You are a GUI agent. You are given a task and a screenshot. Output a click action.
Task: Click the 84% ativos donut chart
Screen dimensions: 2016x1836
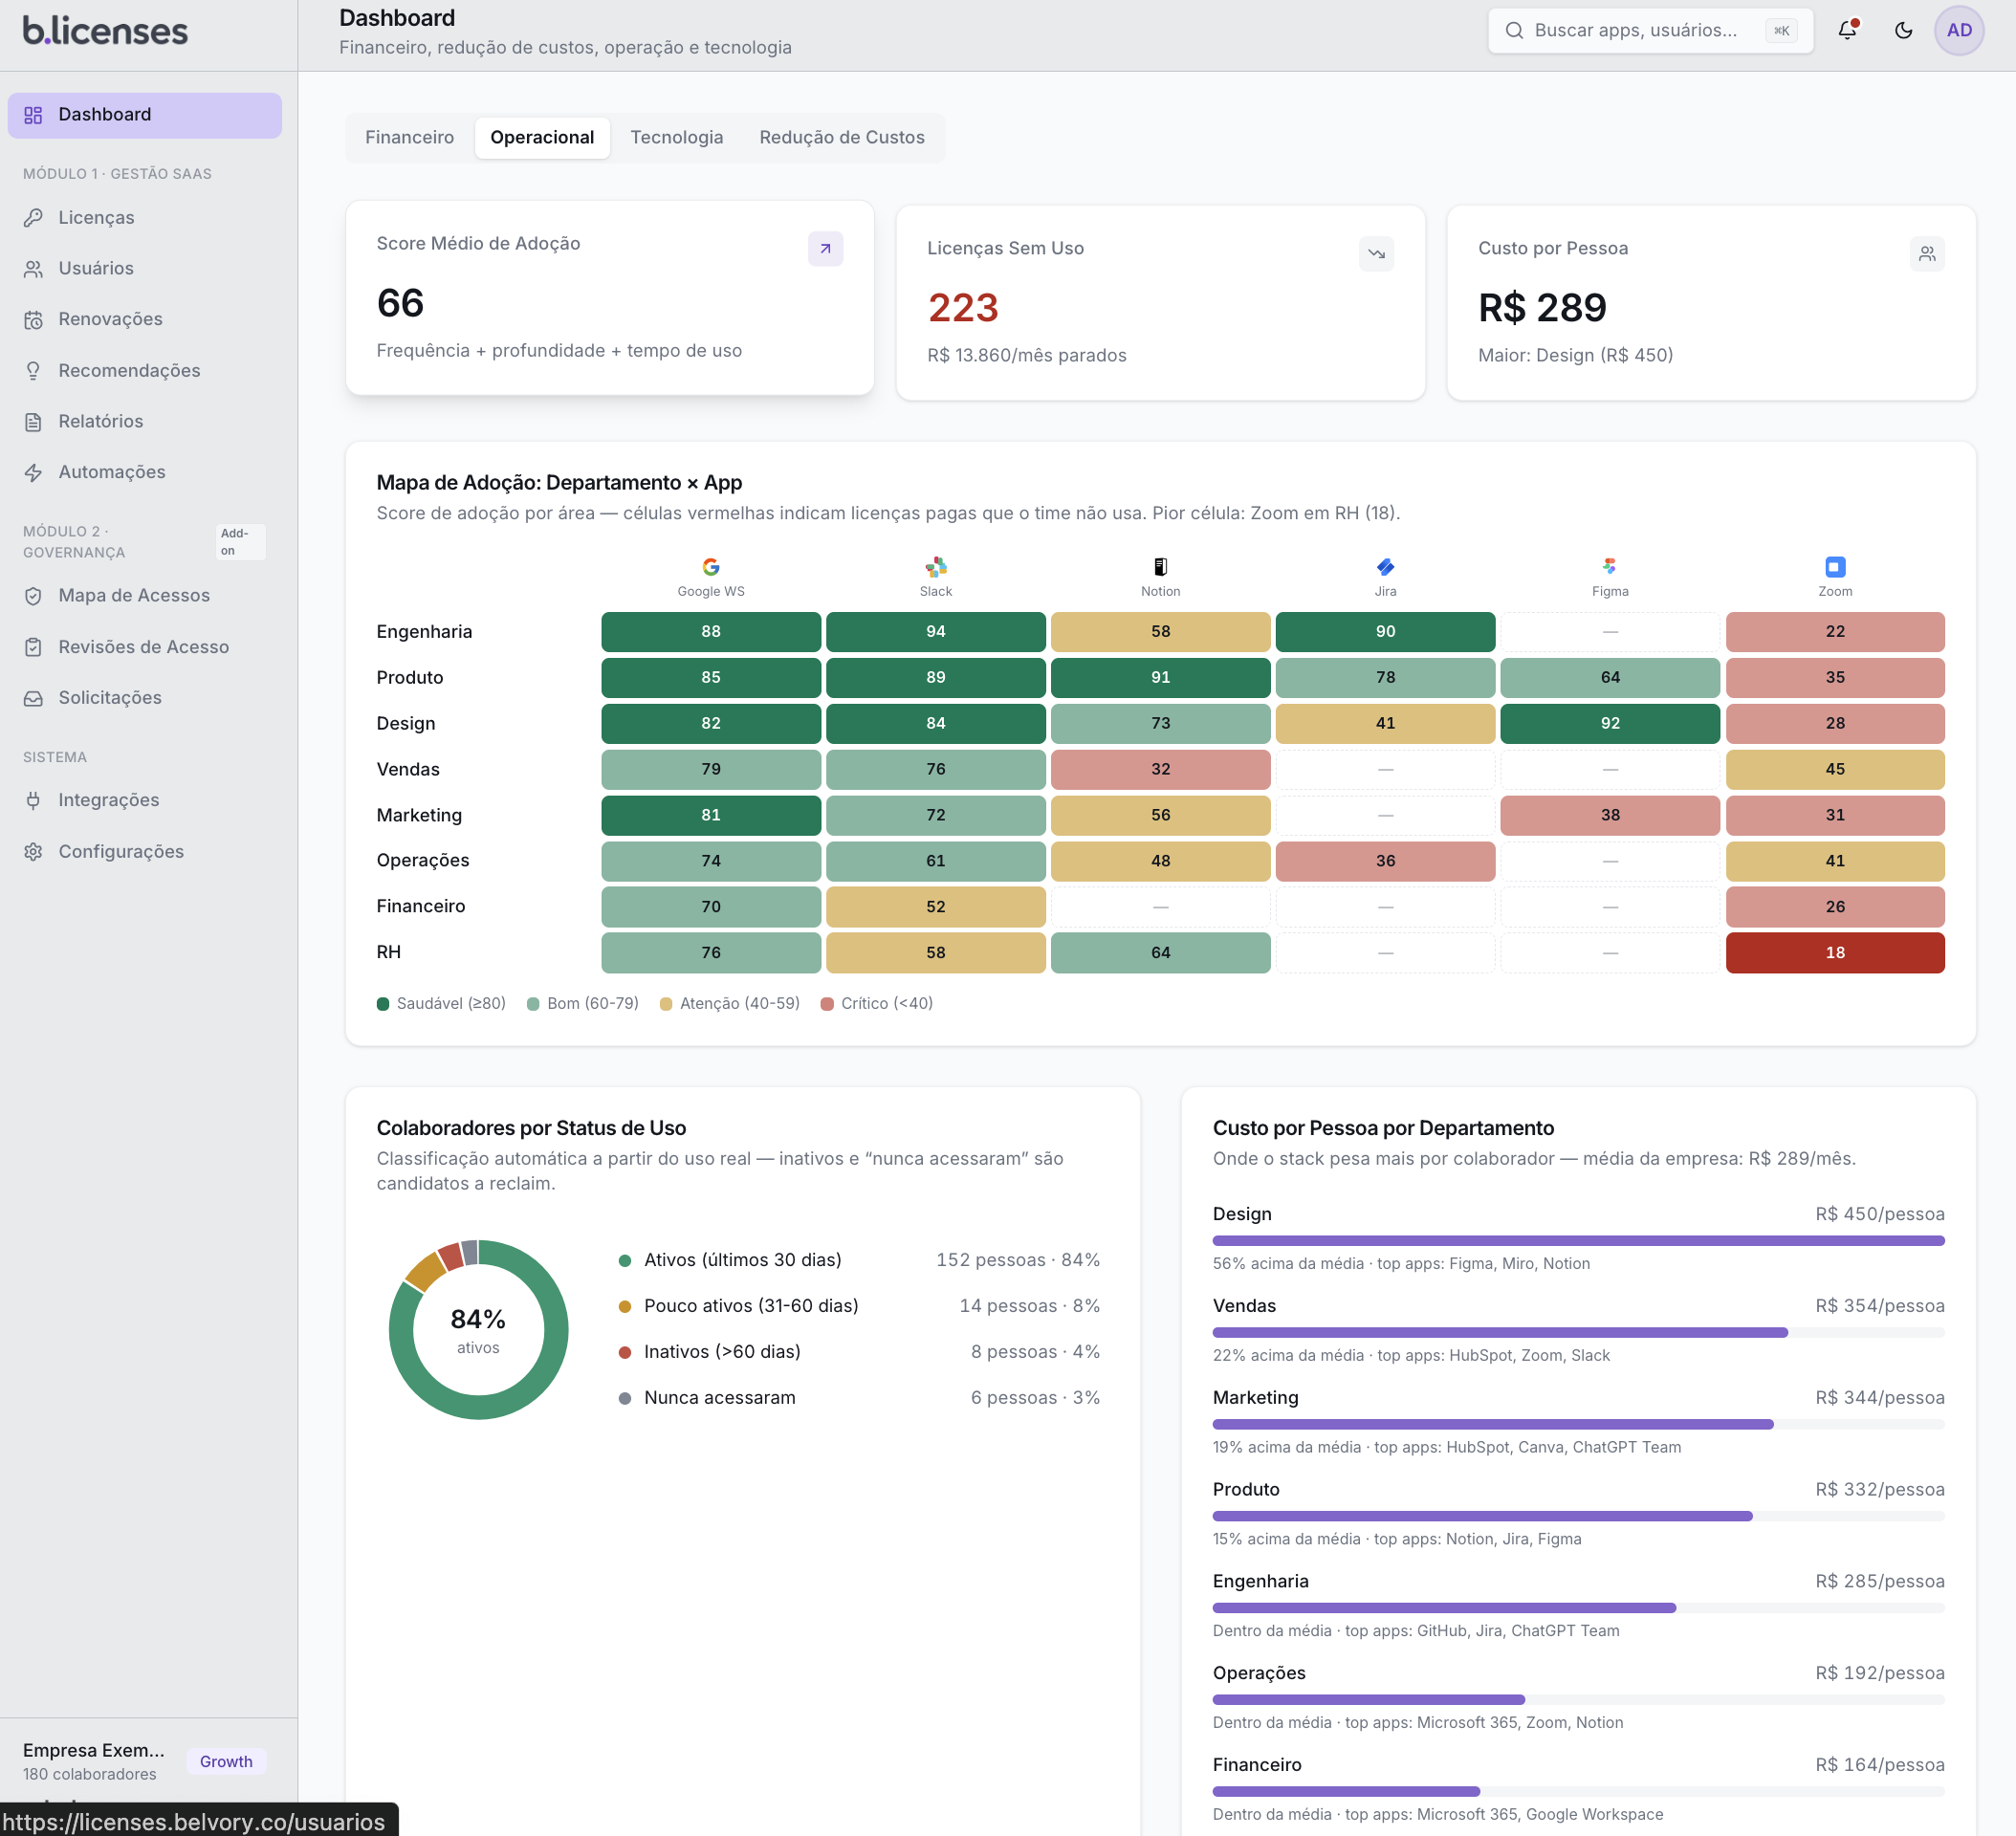click(478, 1330)
